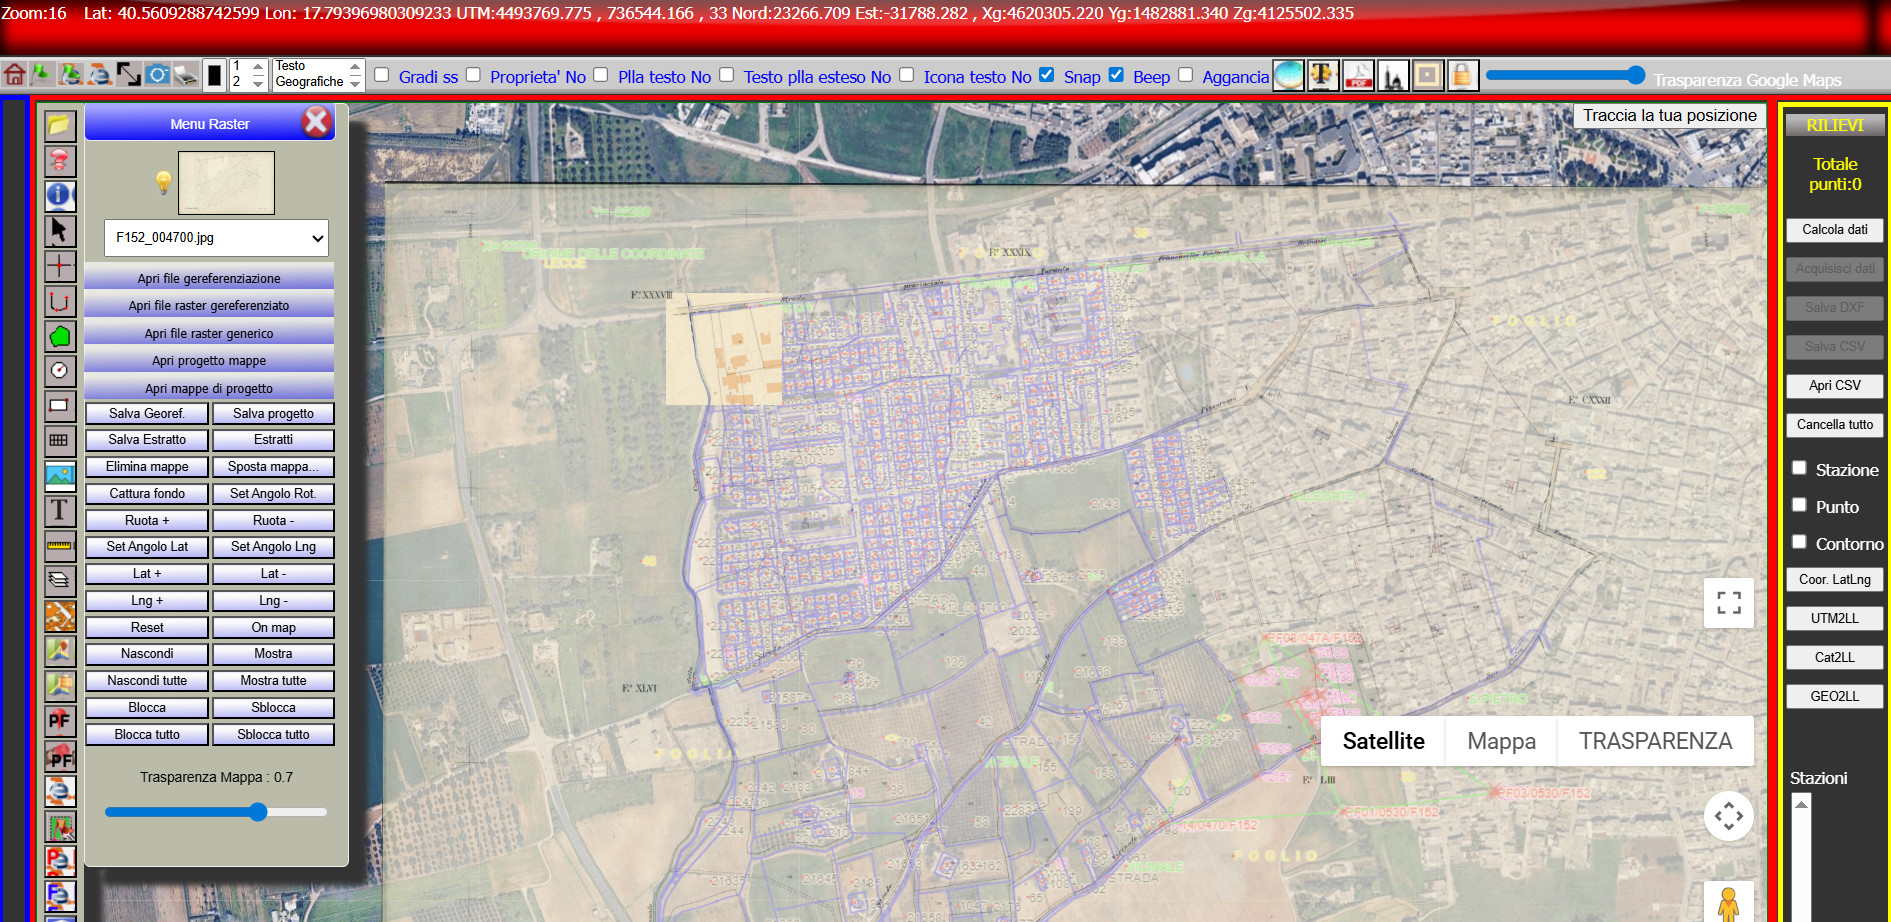Toggle the Gradi ss checkbox
The image size is (1891, 922).
click(381, 75)
